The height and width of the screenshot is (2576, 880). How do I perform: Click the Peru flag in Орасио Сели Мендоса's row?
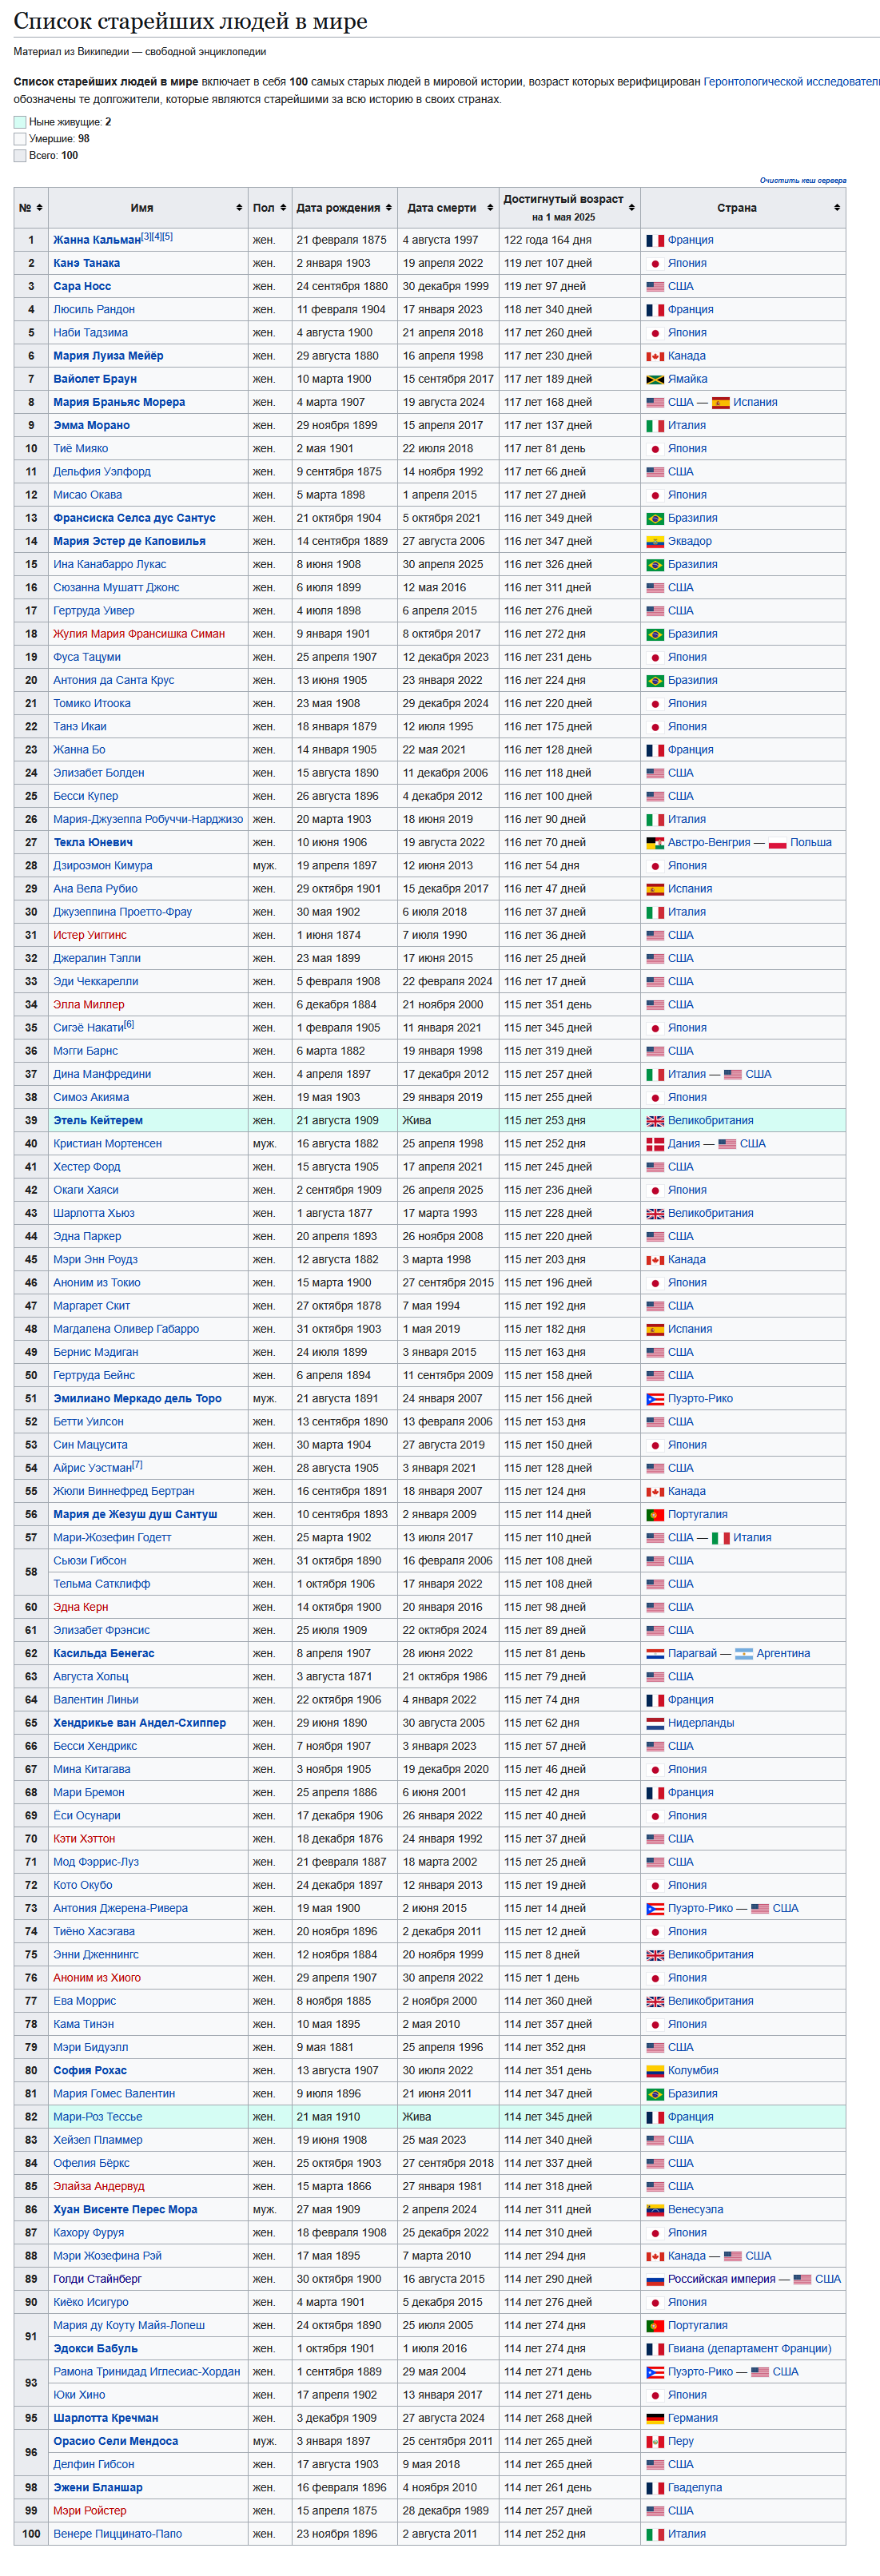pyautogui.click(x=655, y=2441)
